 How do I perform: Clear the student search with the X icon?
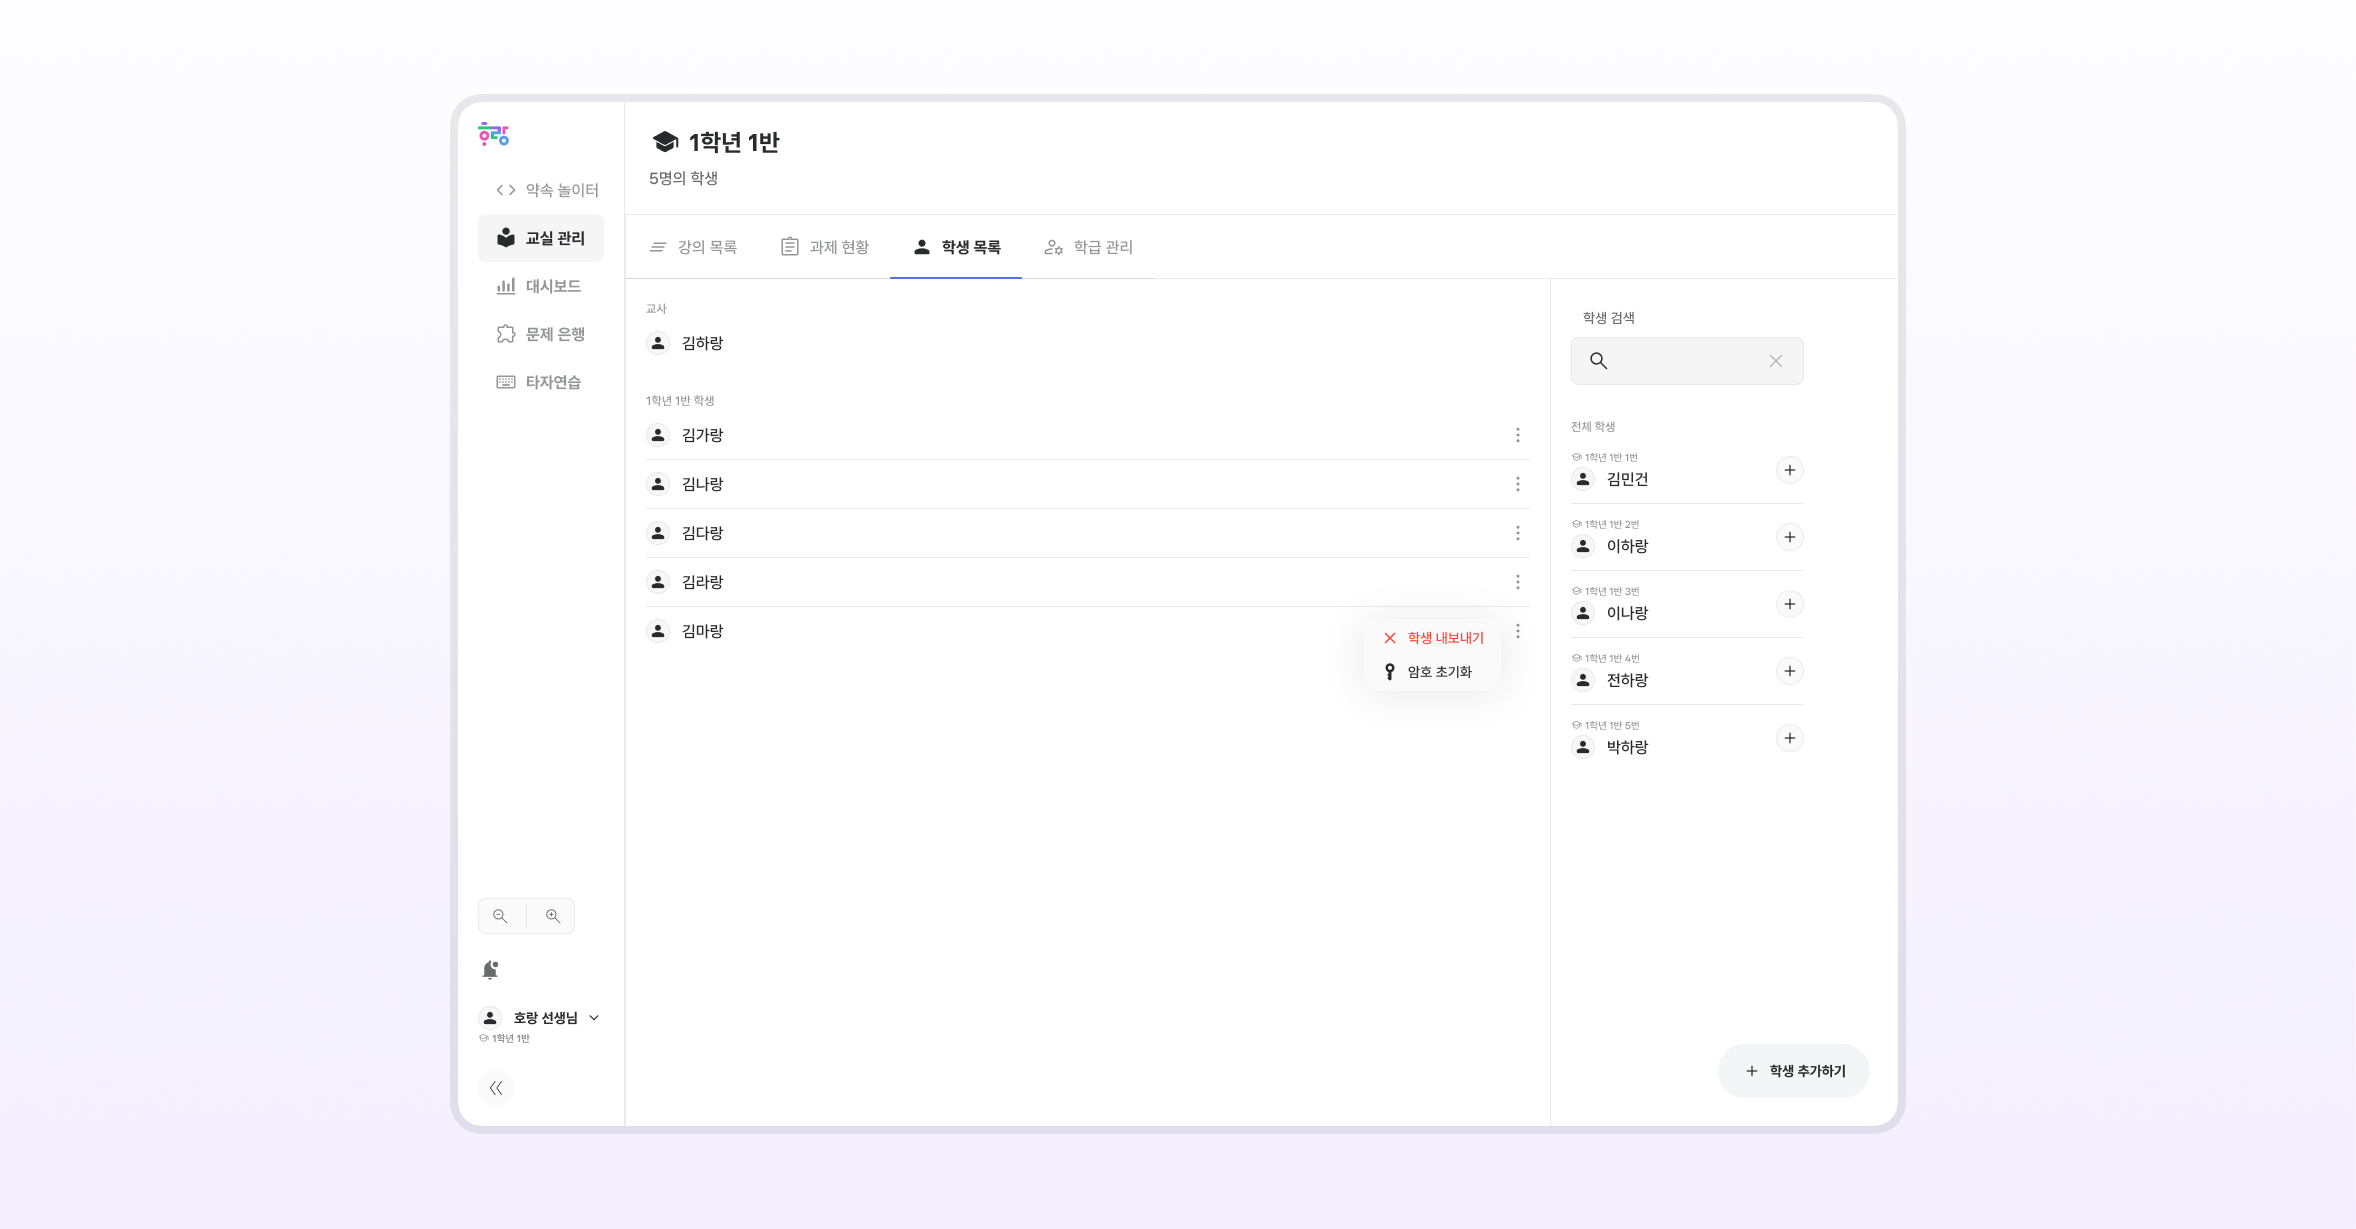pos(1775,361)
